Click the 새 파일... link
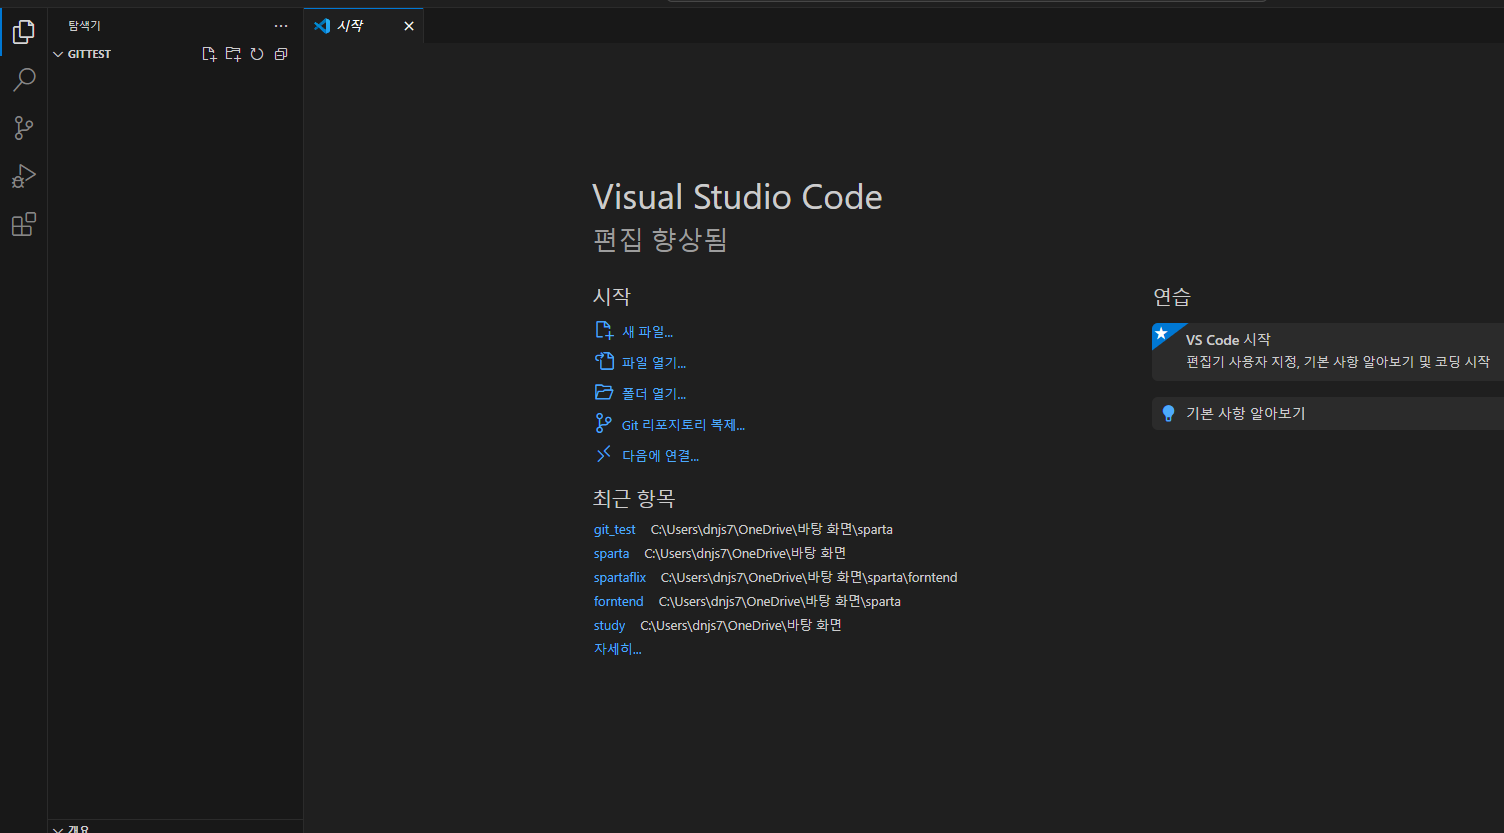1504x833 pixels. (647, 332)
